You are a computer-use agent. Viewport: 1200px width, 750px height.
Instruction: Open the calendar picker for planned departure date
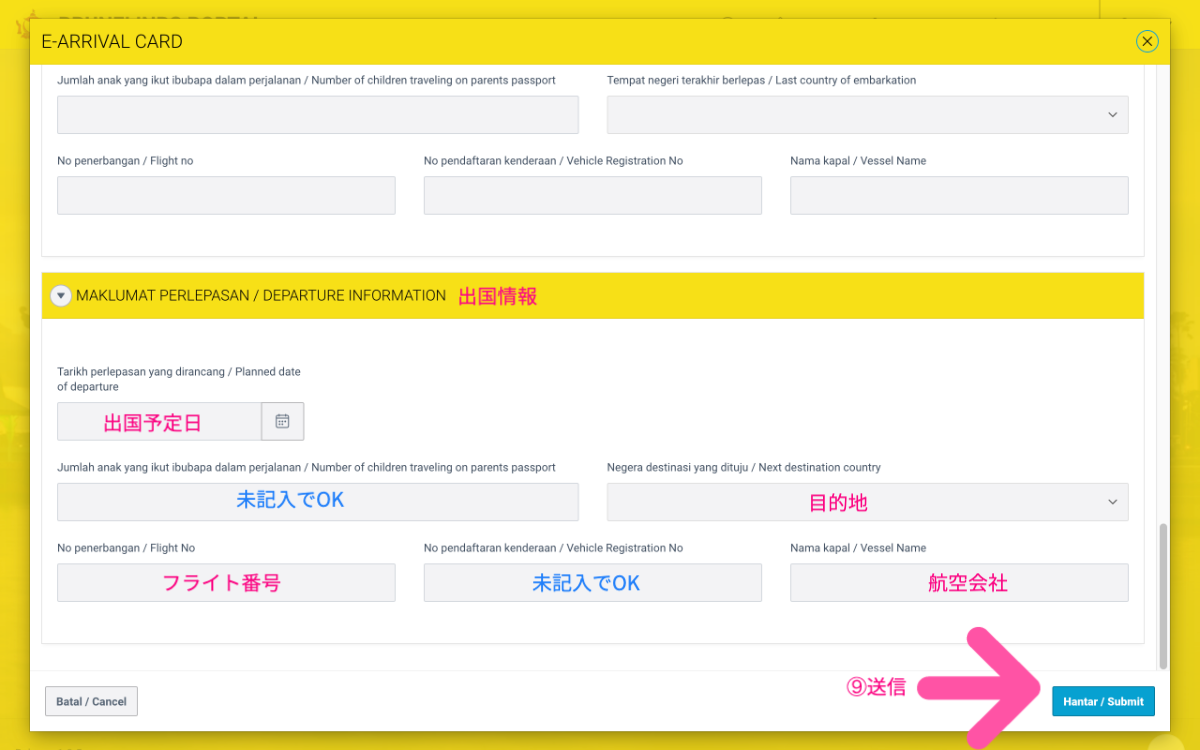tap(282, 421)
